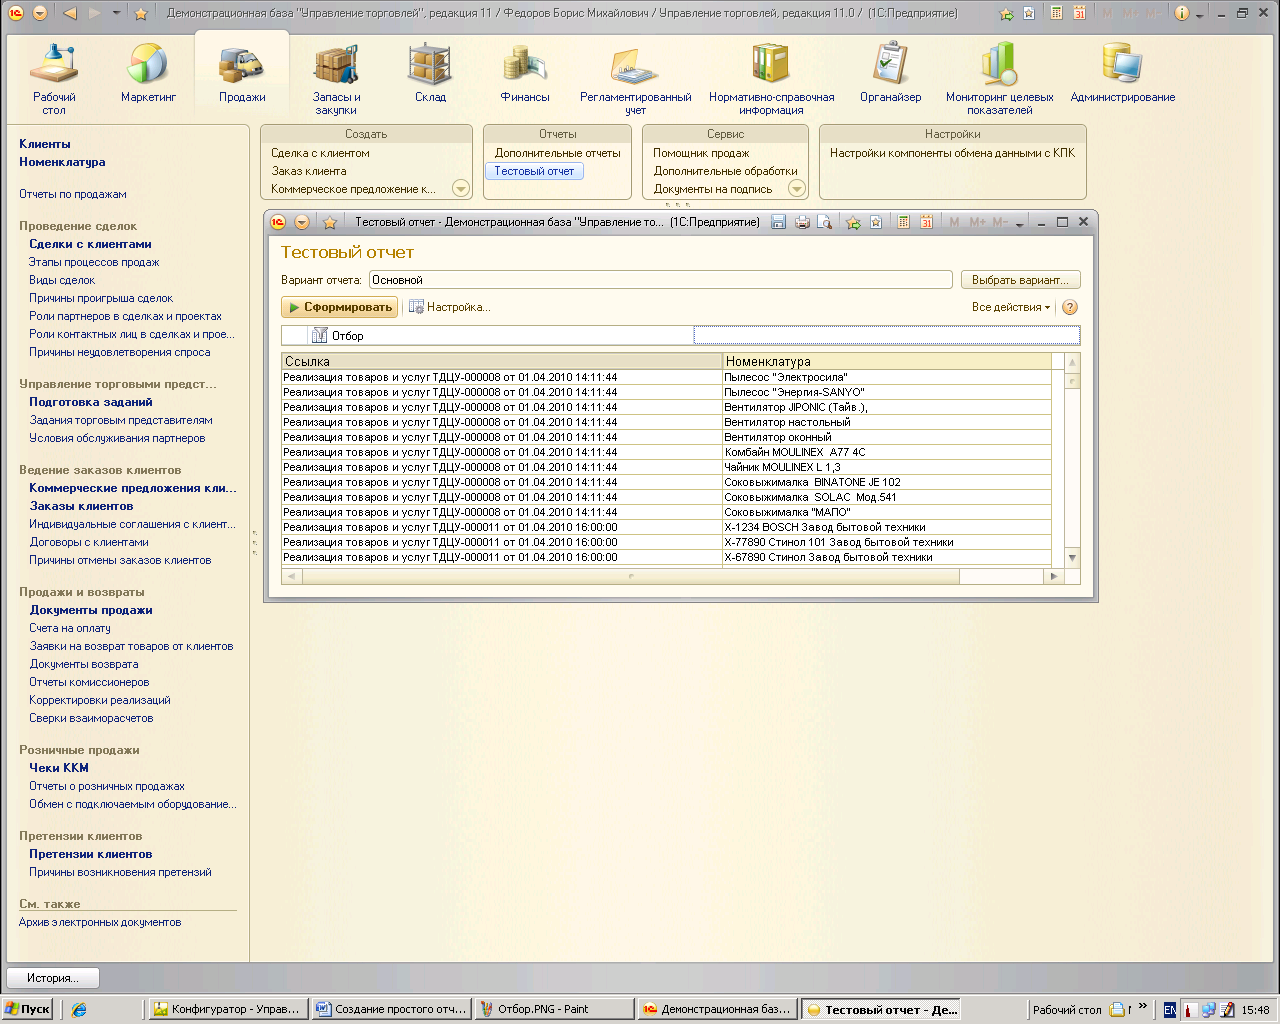Image resolution: width=1280 pixels, height=1024 pixels.
Task: Add the report to favorites in the report window
Action: pos(853,222)
